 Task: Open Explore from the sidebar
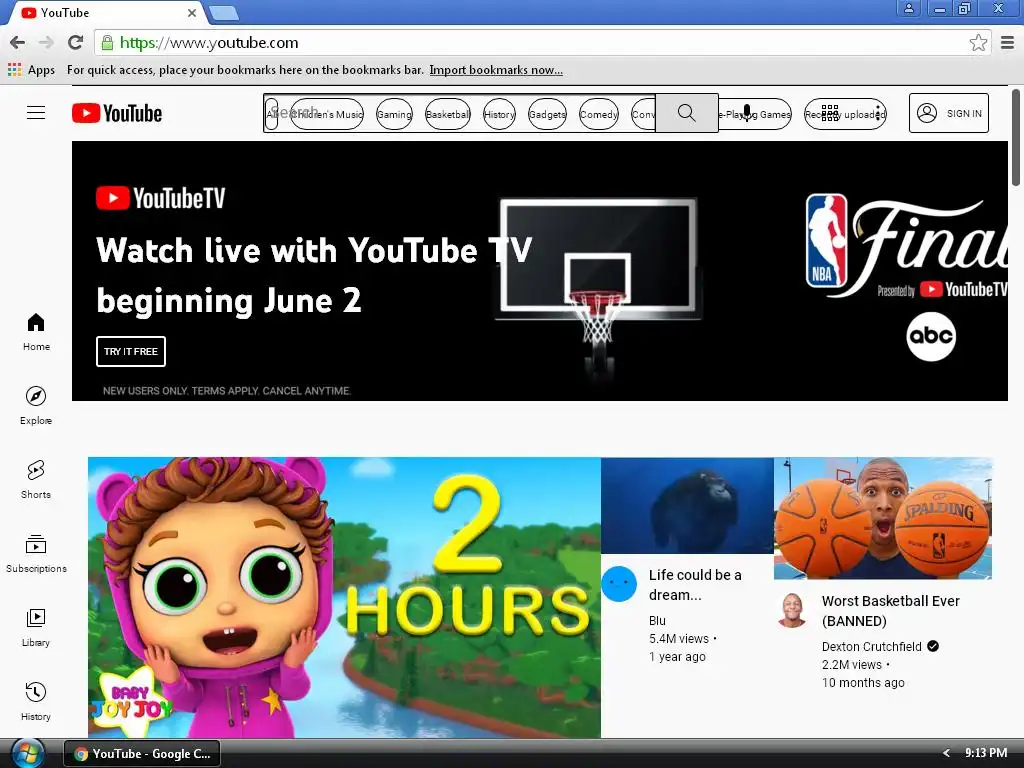pyautogui.click(x=36, y=406)
